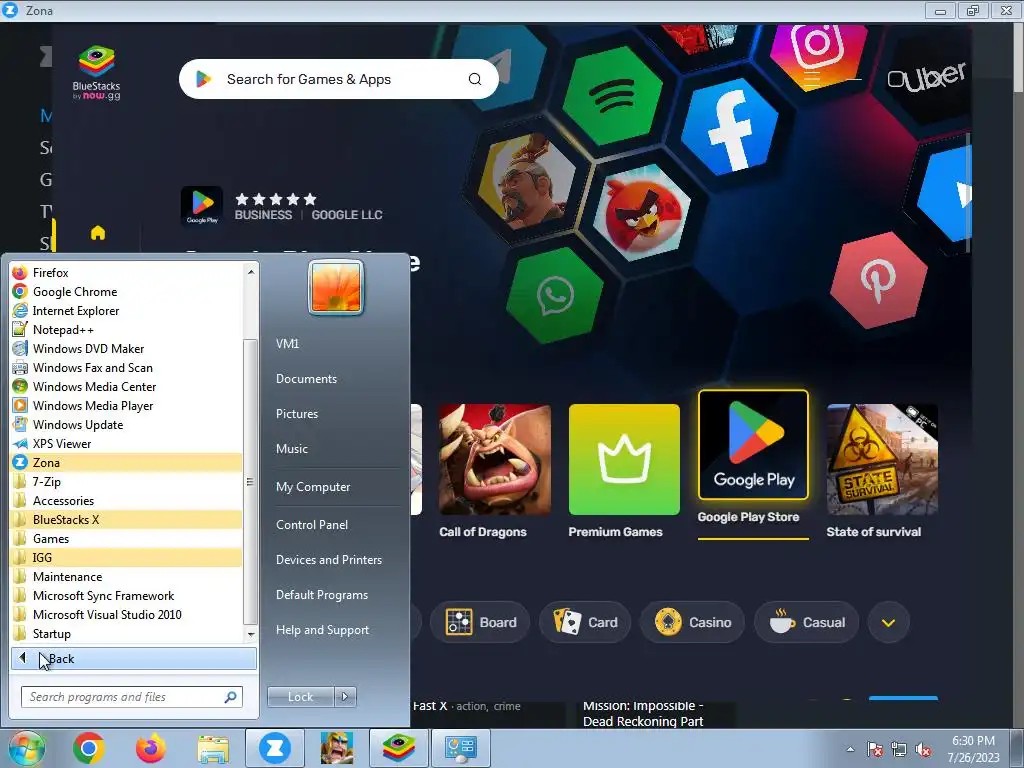Open Windows DVD Maker entry
1024x768 pixels.
point(126,349)
